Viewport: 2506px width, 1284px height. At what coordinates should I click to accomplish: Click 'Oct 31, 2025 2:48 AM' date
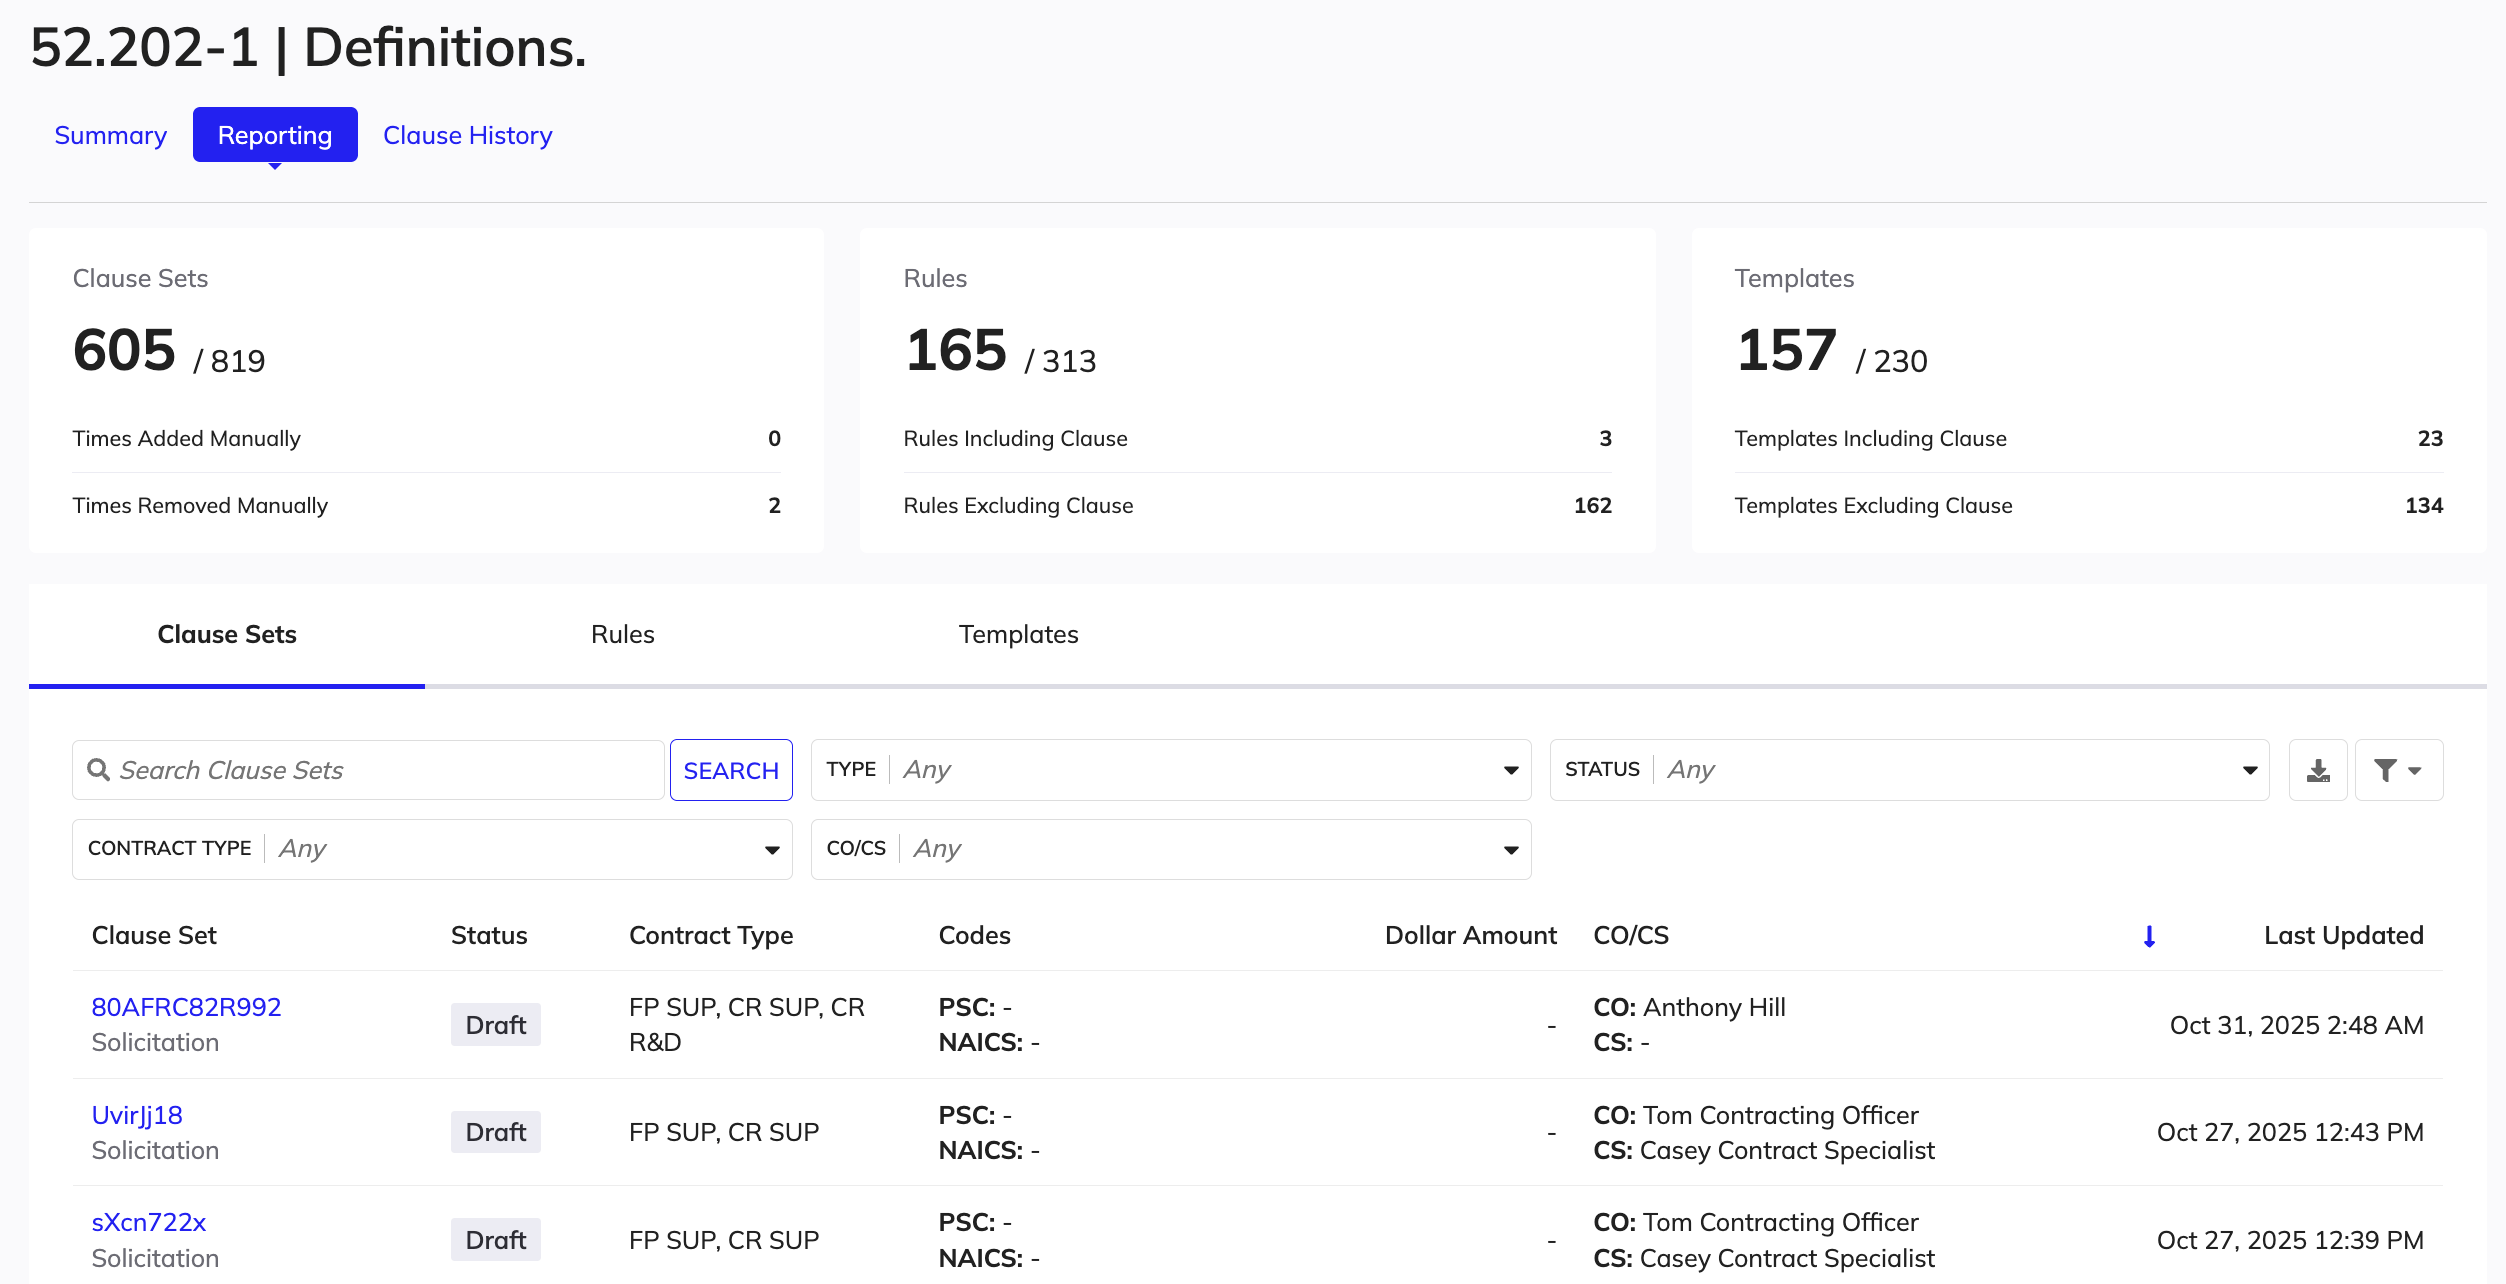point(2296,1025)
